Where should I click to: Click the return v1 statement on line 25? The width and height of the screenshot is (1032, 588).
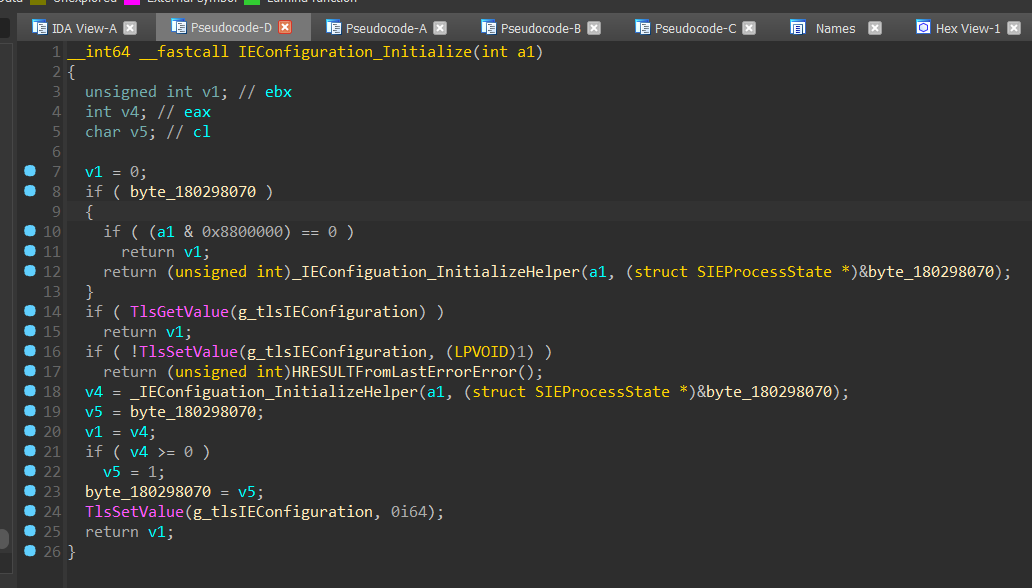129,532
